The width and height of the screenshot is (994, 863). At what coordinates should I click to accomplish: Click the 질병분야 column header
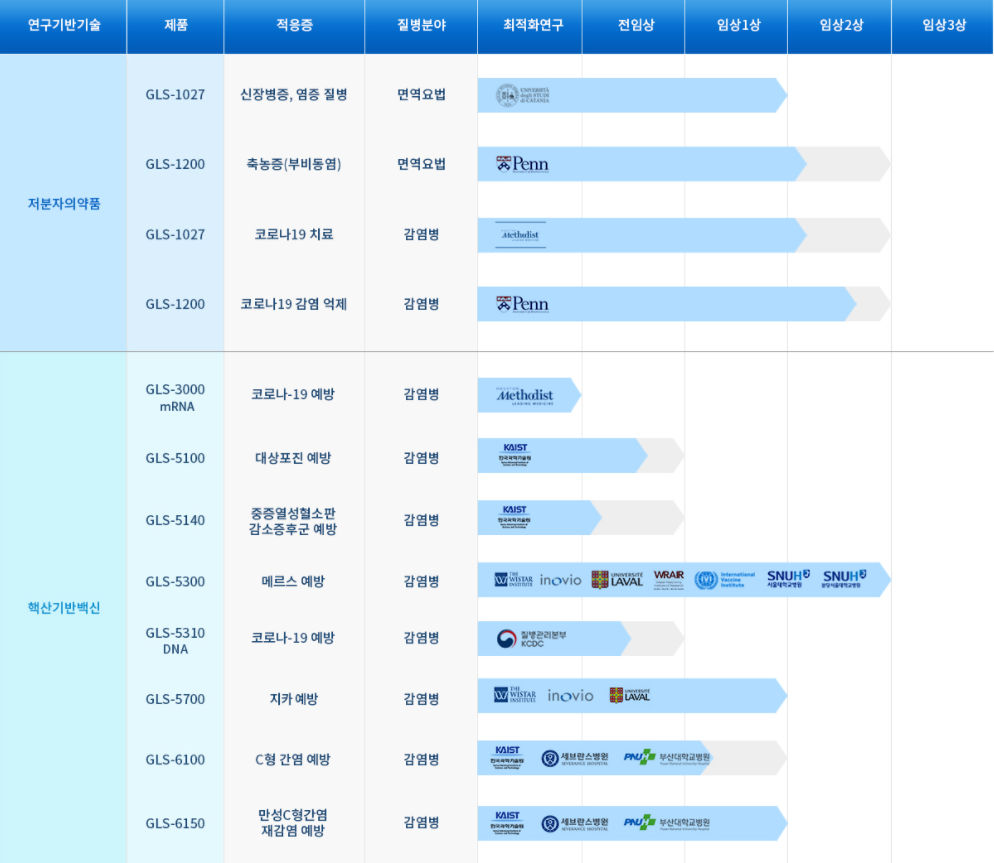tap(421, 25)
